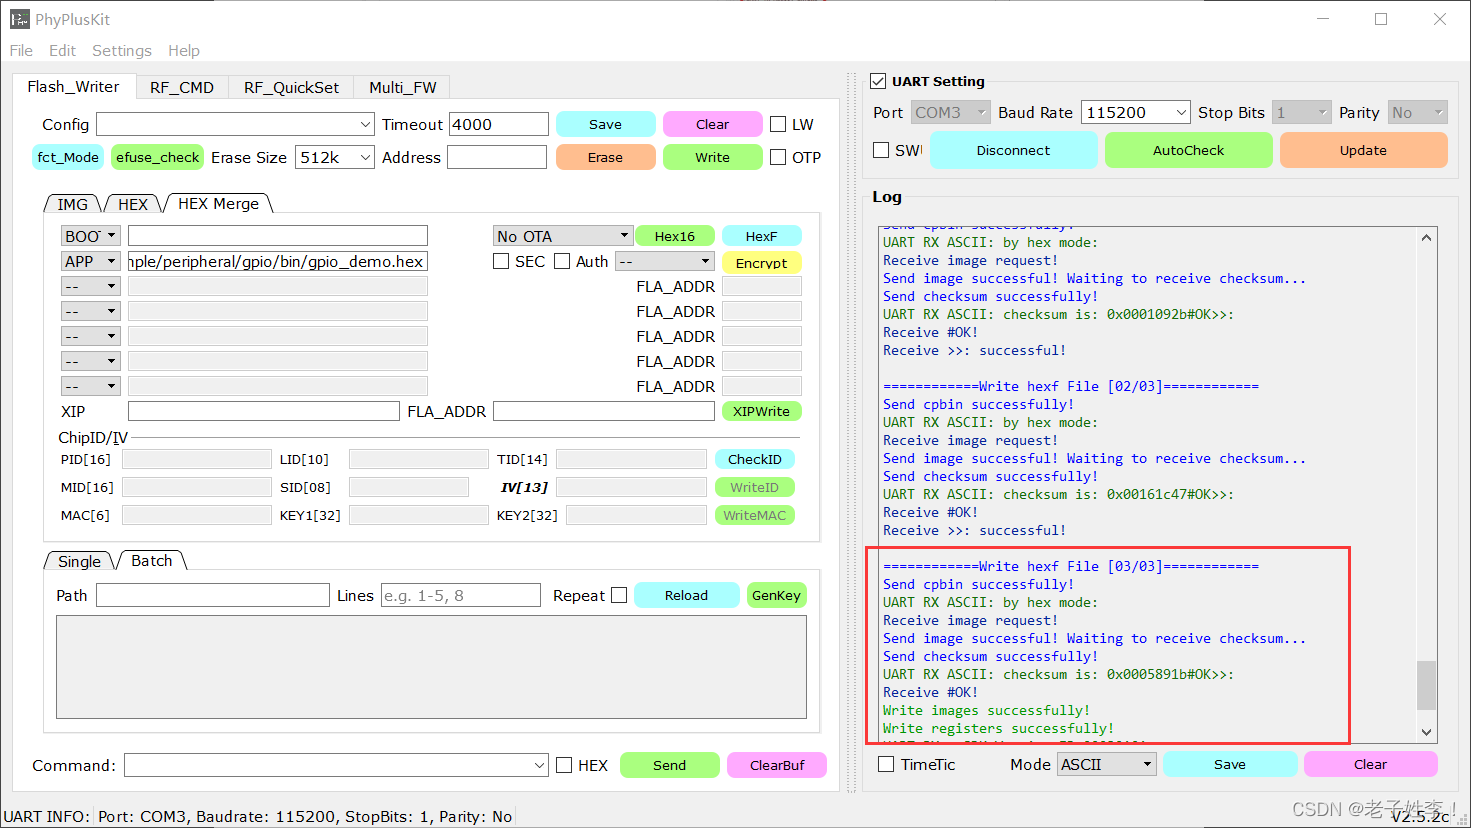Click the yellow Encrypt button
Viewport: 1471px width, 828px height.
(761, 263)
